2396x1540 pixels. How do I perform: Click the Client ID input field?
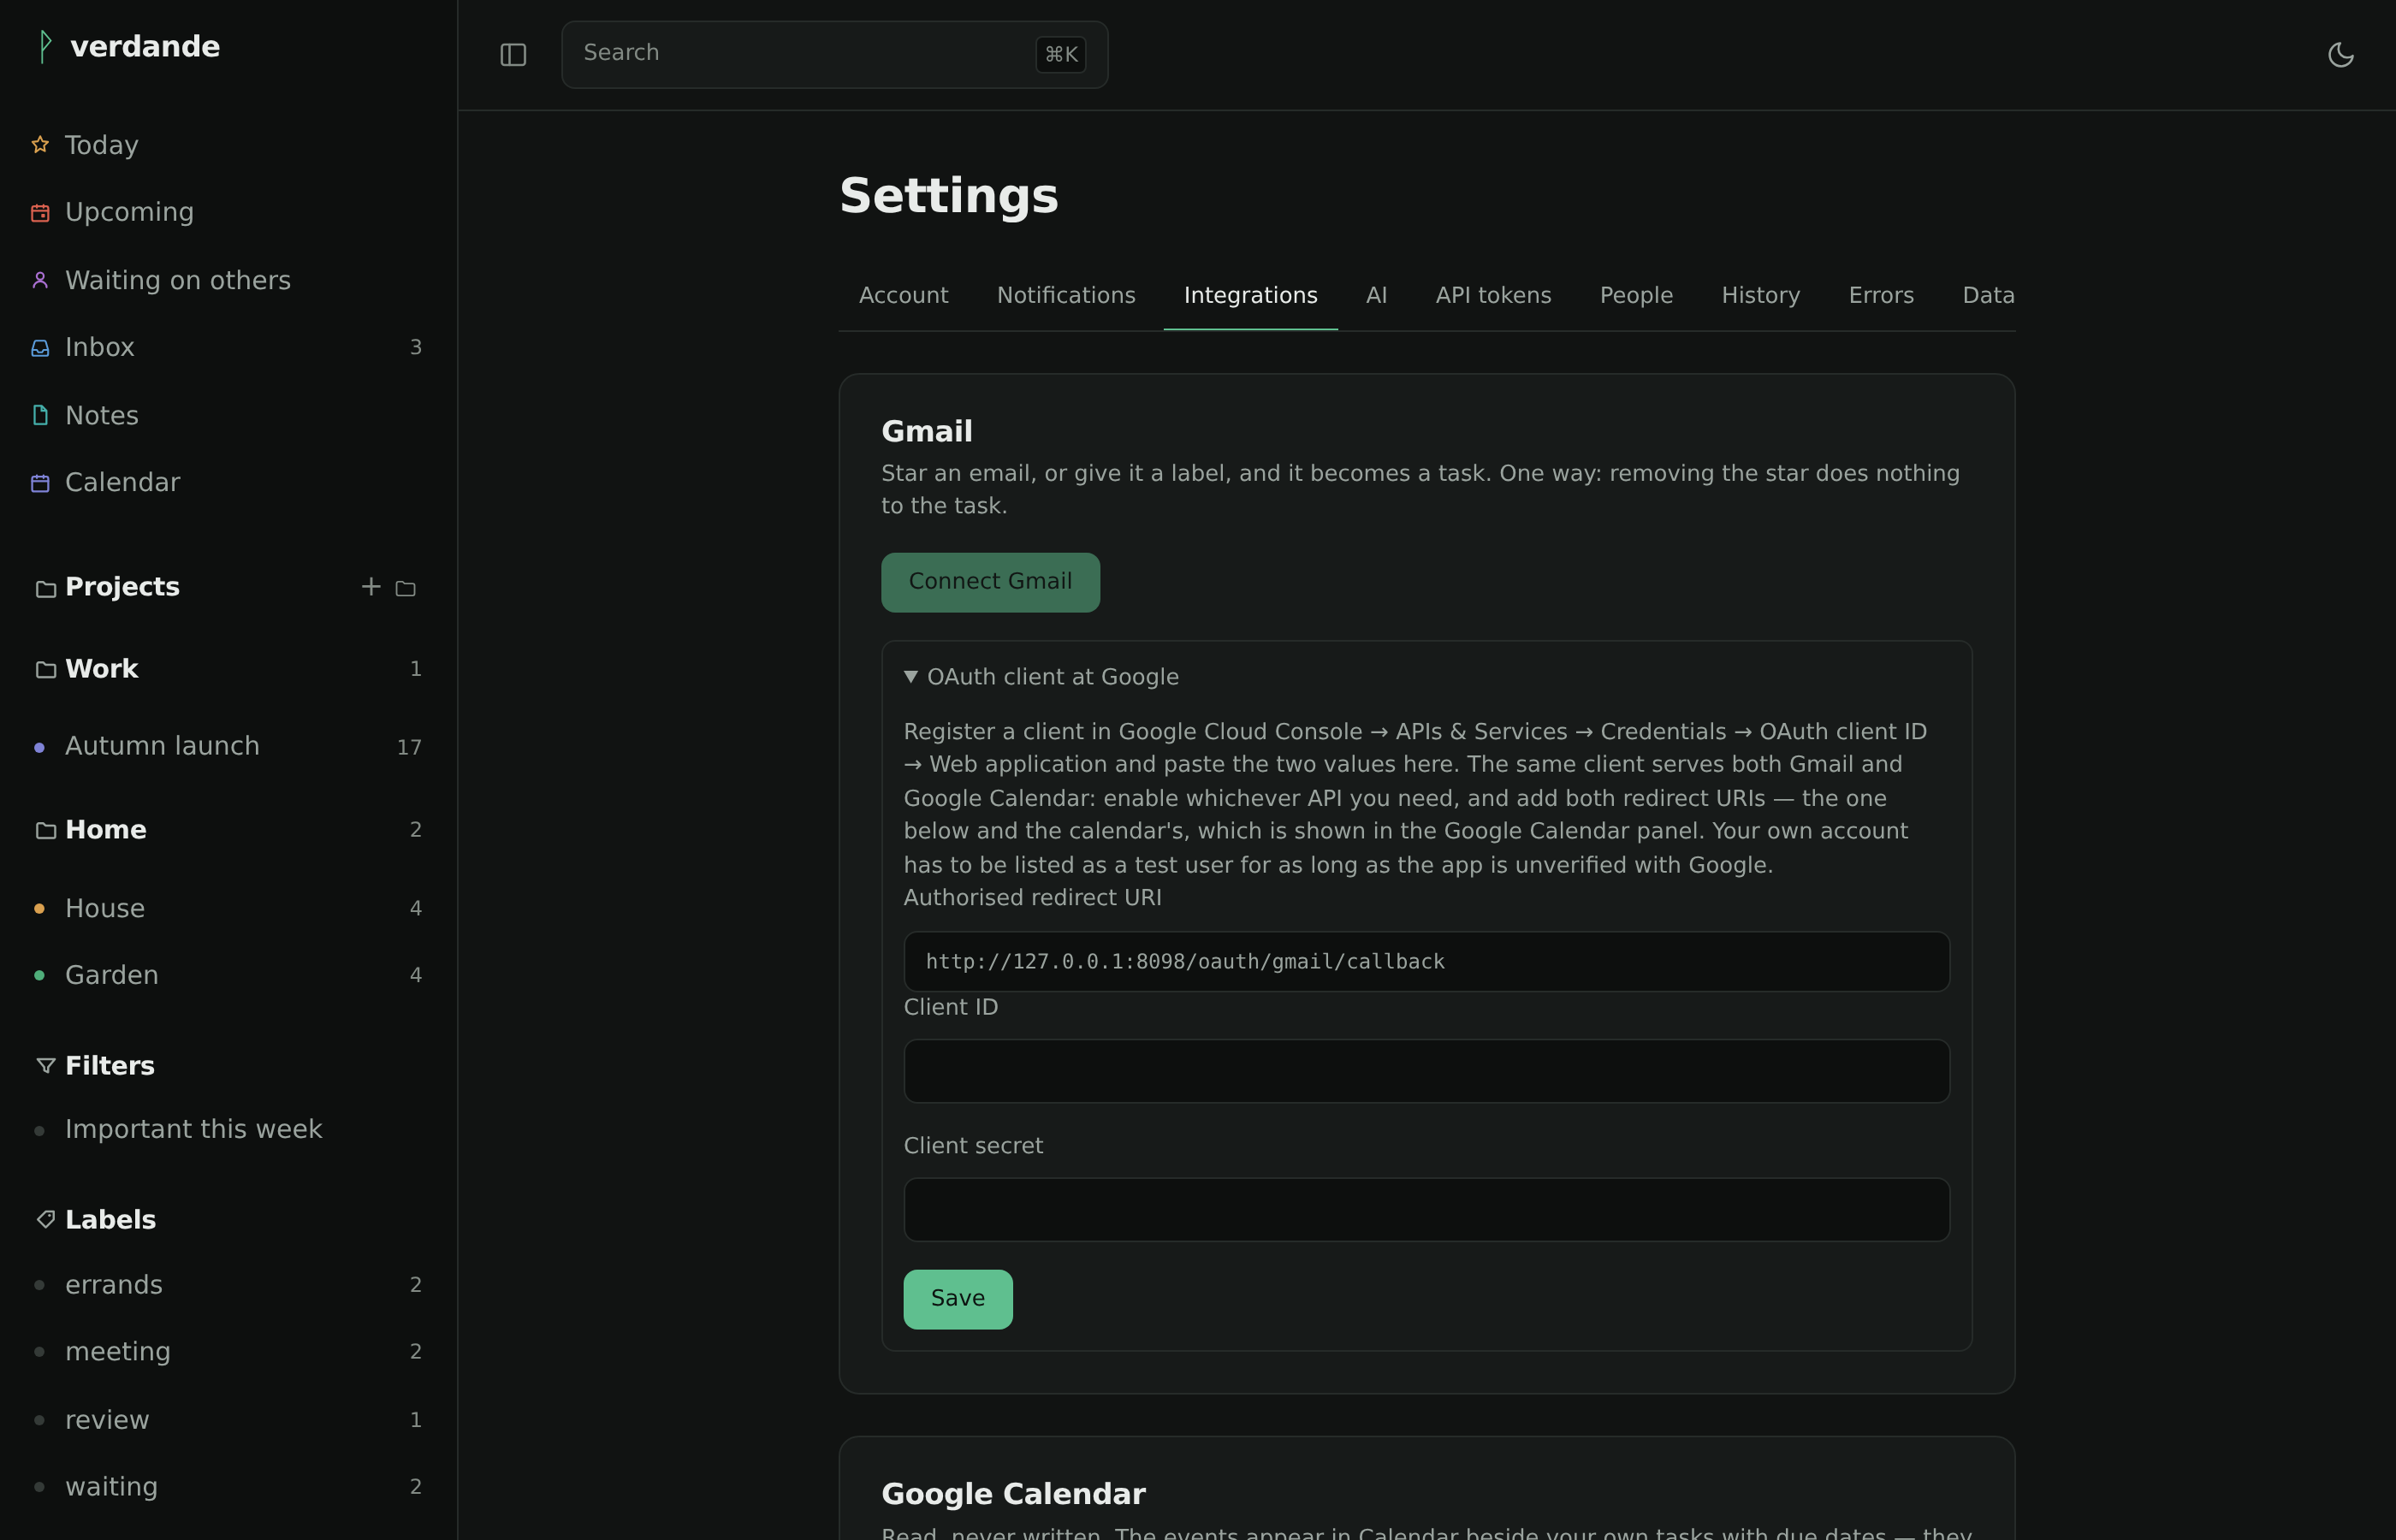(x=1426, y=1071)
